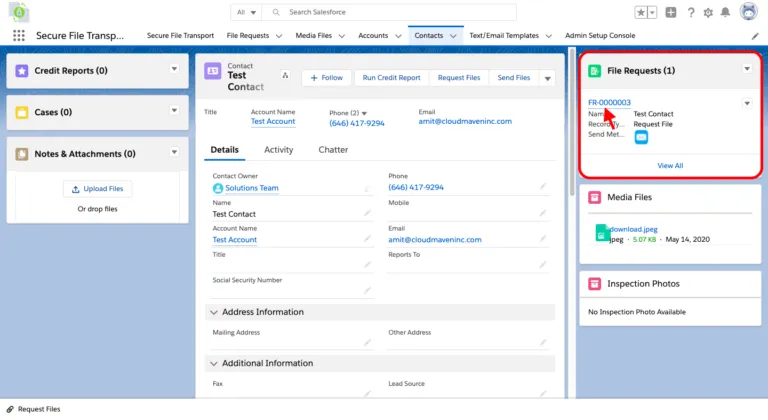Screen dimensions: 768x420
Task: Collapse the Additional Information section
Action: tap(214, 364)
